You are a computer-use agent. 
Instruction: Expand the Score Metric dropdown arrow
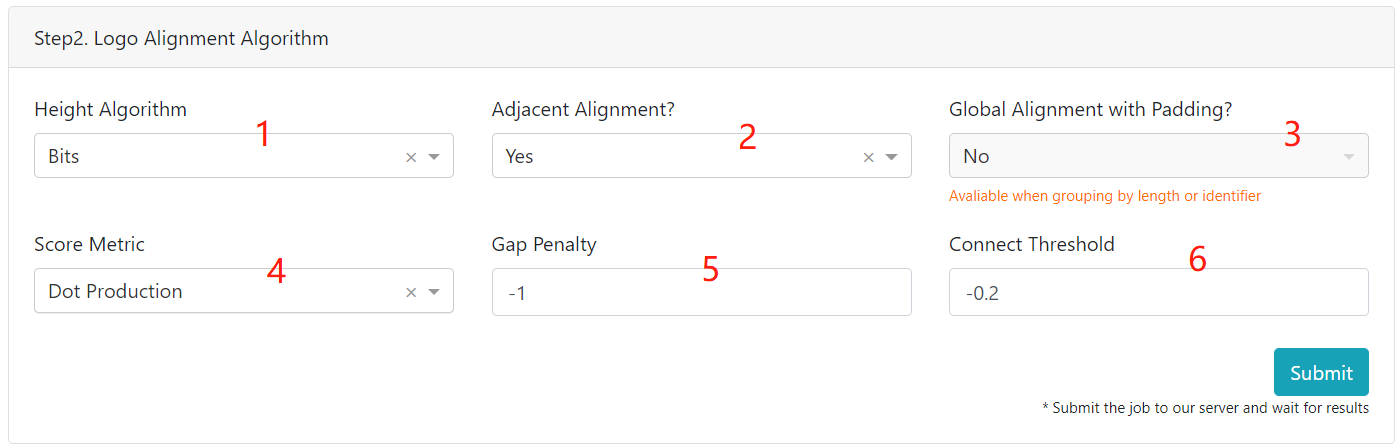pos(434,292)
